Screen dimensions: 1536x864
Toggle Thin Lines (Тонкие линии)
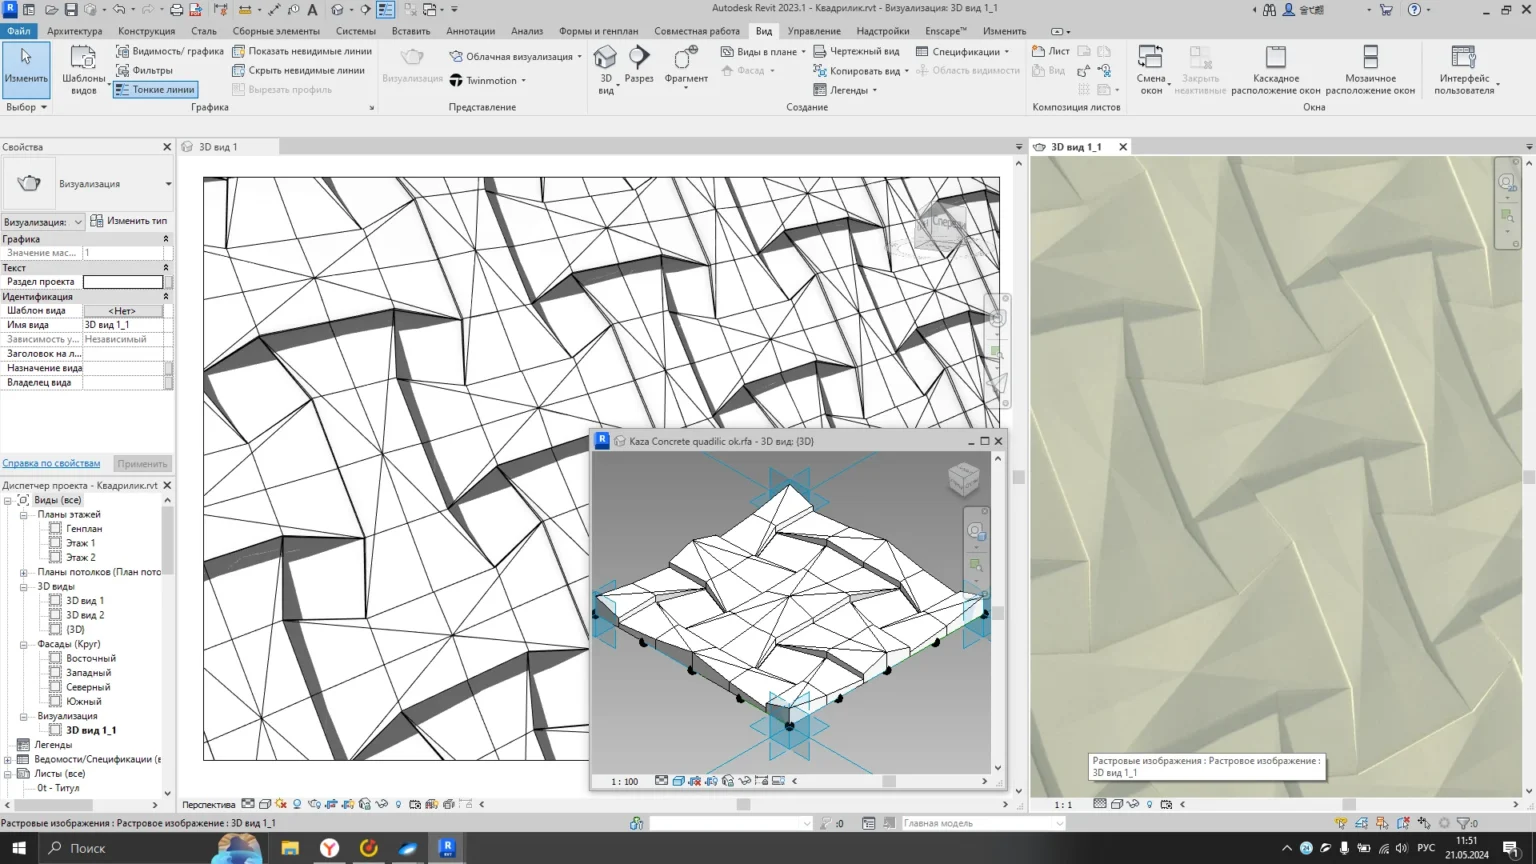[155, 89]
